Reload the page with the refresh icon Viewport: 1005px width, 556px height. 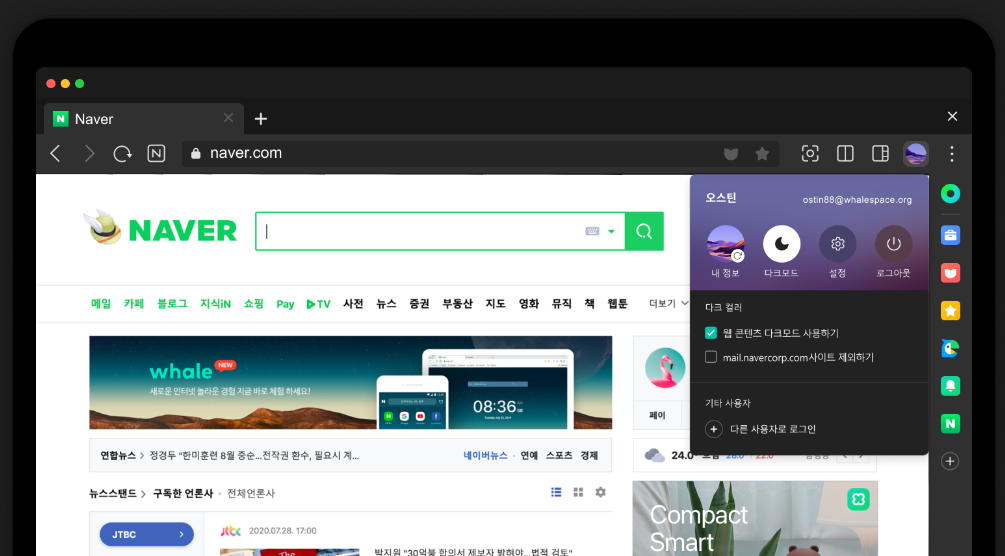[x=122, y=153]
